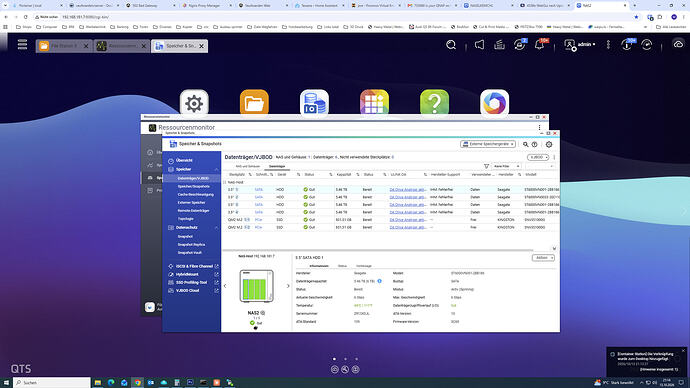The width and height of the screenshot is (690, 388).
Task: Click the search magnifier in Speicher & Snapshots header
Action: 525,144
